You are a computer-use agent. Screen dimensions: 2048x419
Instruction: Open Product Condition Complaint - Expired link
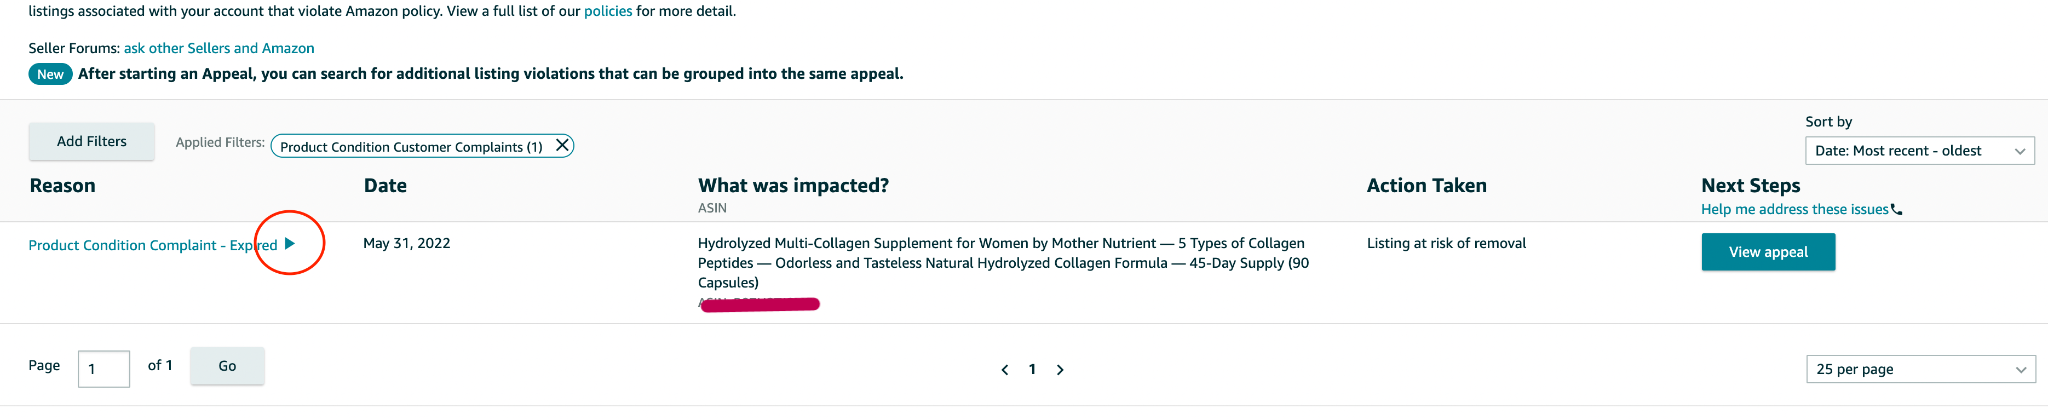point(152,245)
